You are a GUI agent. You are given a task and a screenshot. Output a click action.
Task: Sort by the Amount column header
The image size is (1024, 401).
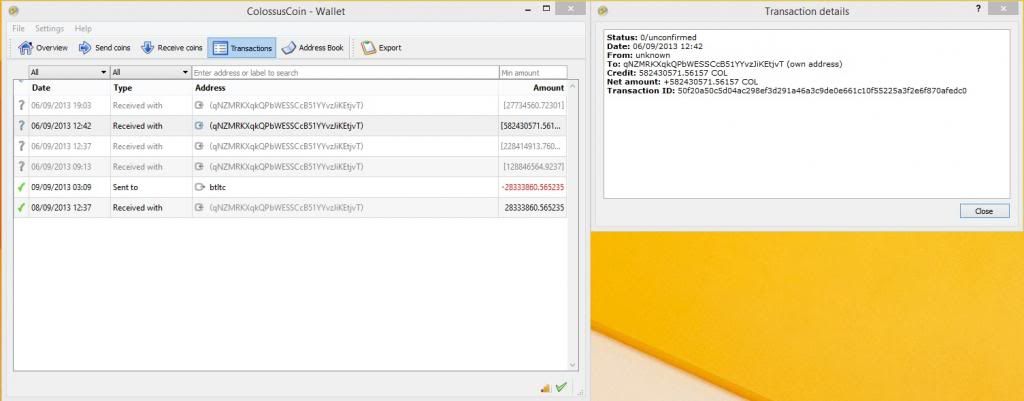click(532, 88)
